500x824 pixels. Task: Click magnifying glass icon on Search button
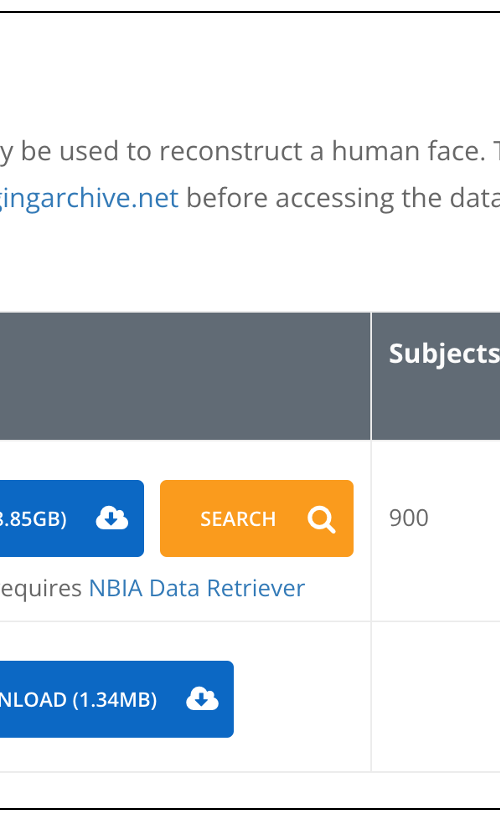[321, 519]
